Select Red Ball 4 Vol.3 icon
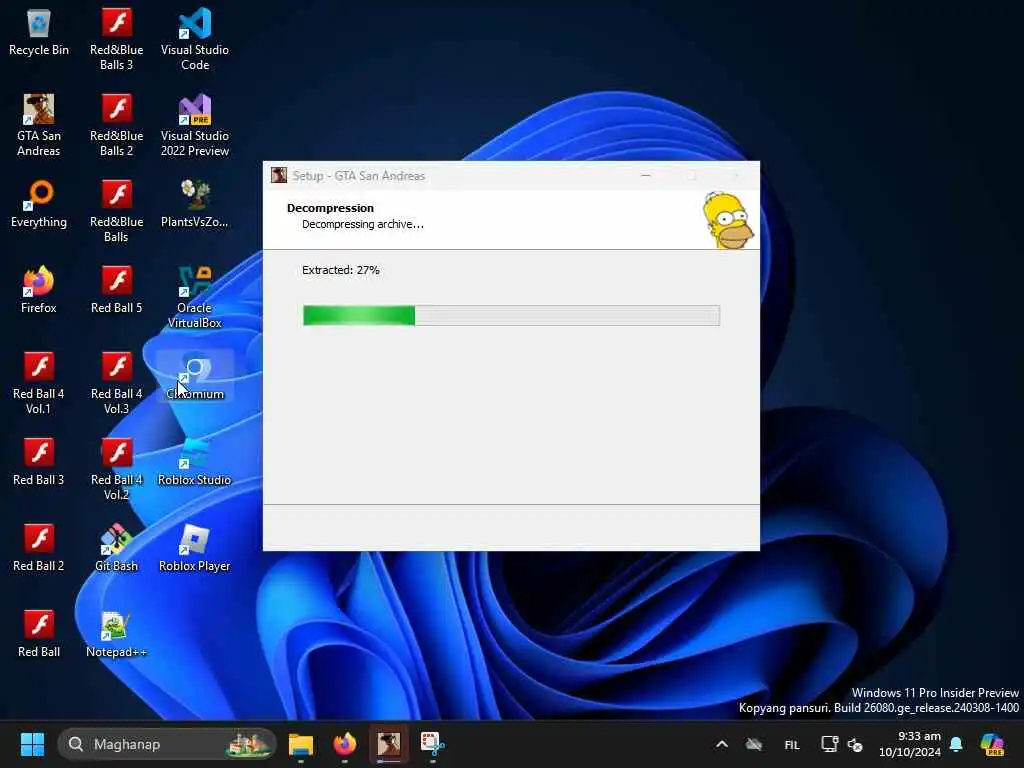The height and width of the screenshot is (768, 1024). 116,383
